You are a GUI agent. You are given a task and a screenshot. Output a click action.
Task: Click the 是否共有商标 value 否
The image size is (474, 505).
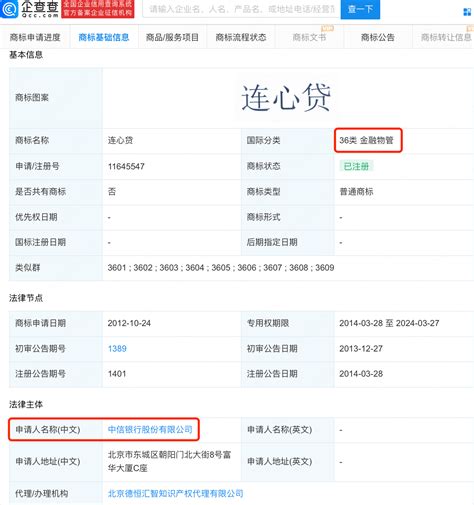(112, 192)
